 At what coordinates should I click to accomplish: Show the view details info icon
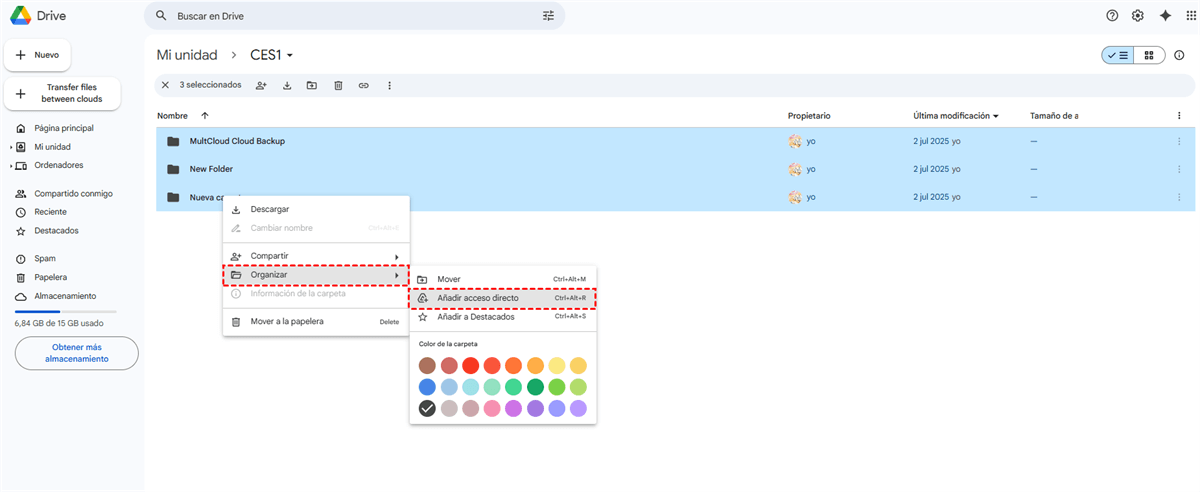(x=1179, y=55)
